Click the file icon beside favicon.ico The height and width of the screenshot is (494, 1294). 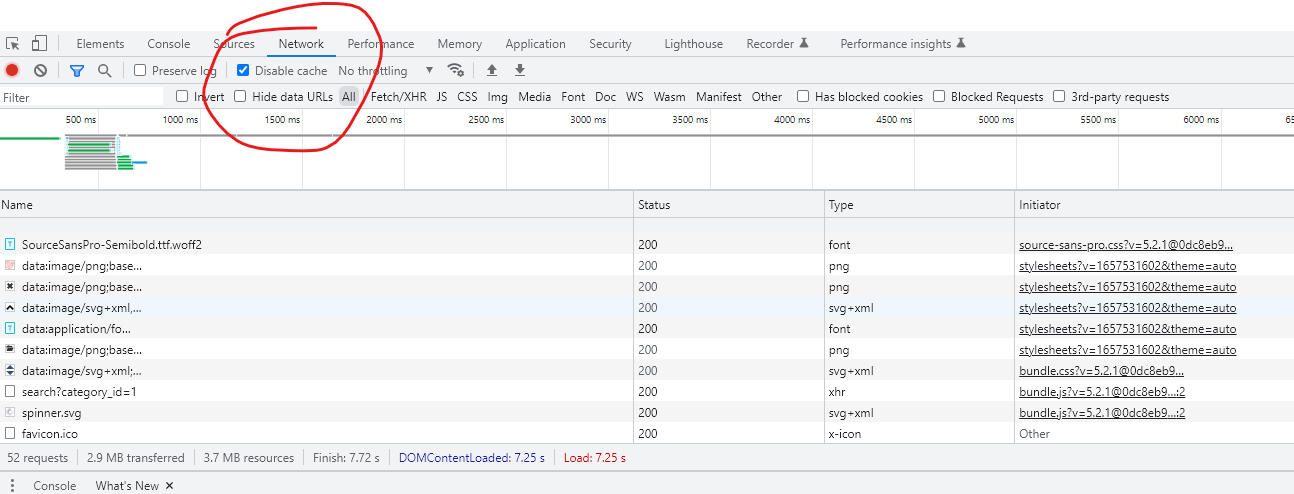(10, 434)
